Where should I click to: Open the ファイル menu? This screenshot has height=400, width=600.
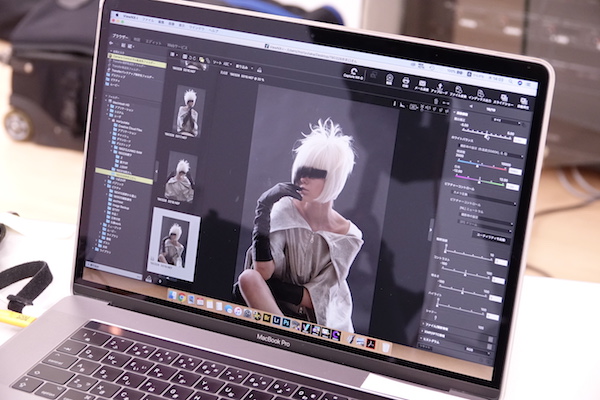(x=148, y=19)
